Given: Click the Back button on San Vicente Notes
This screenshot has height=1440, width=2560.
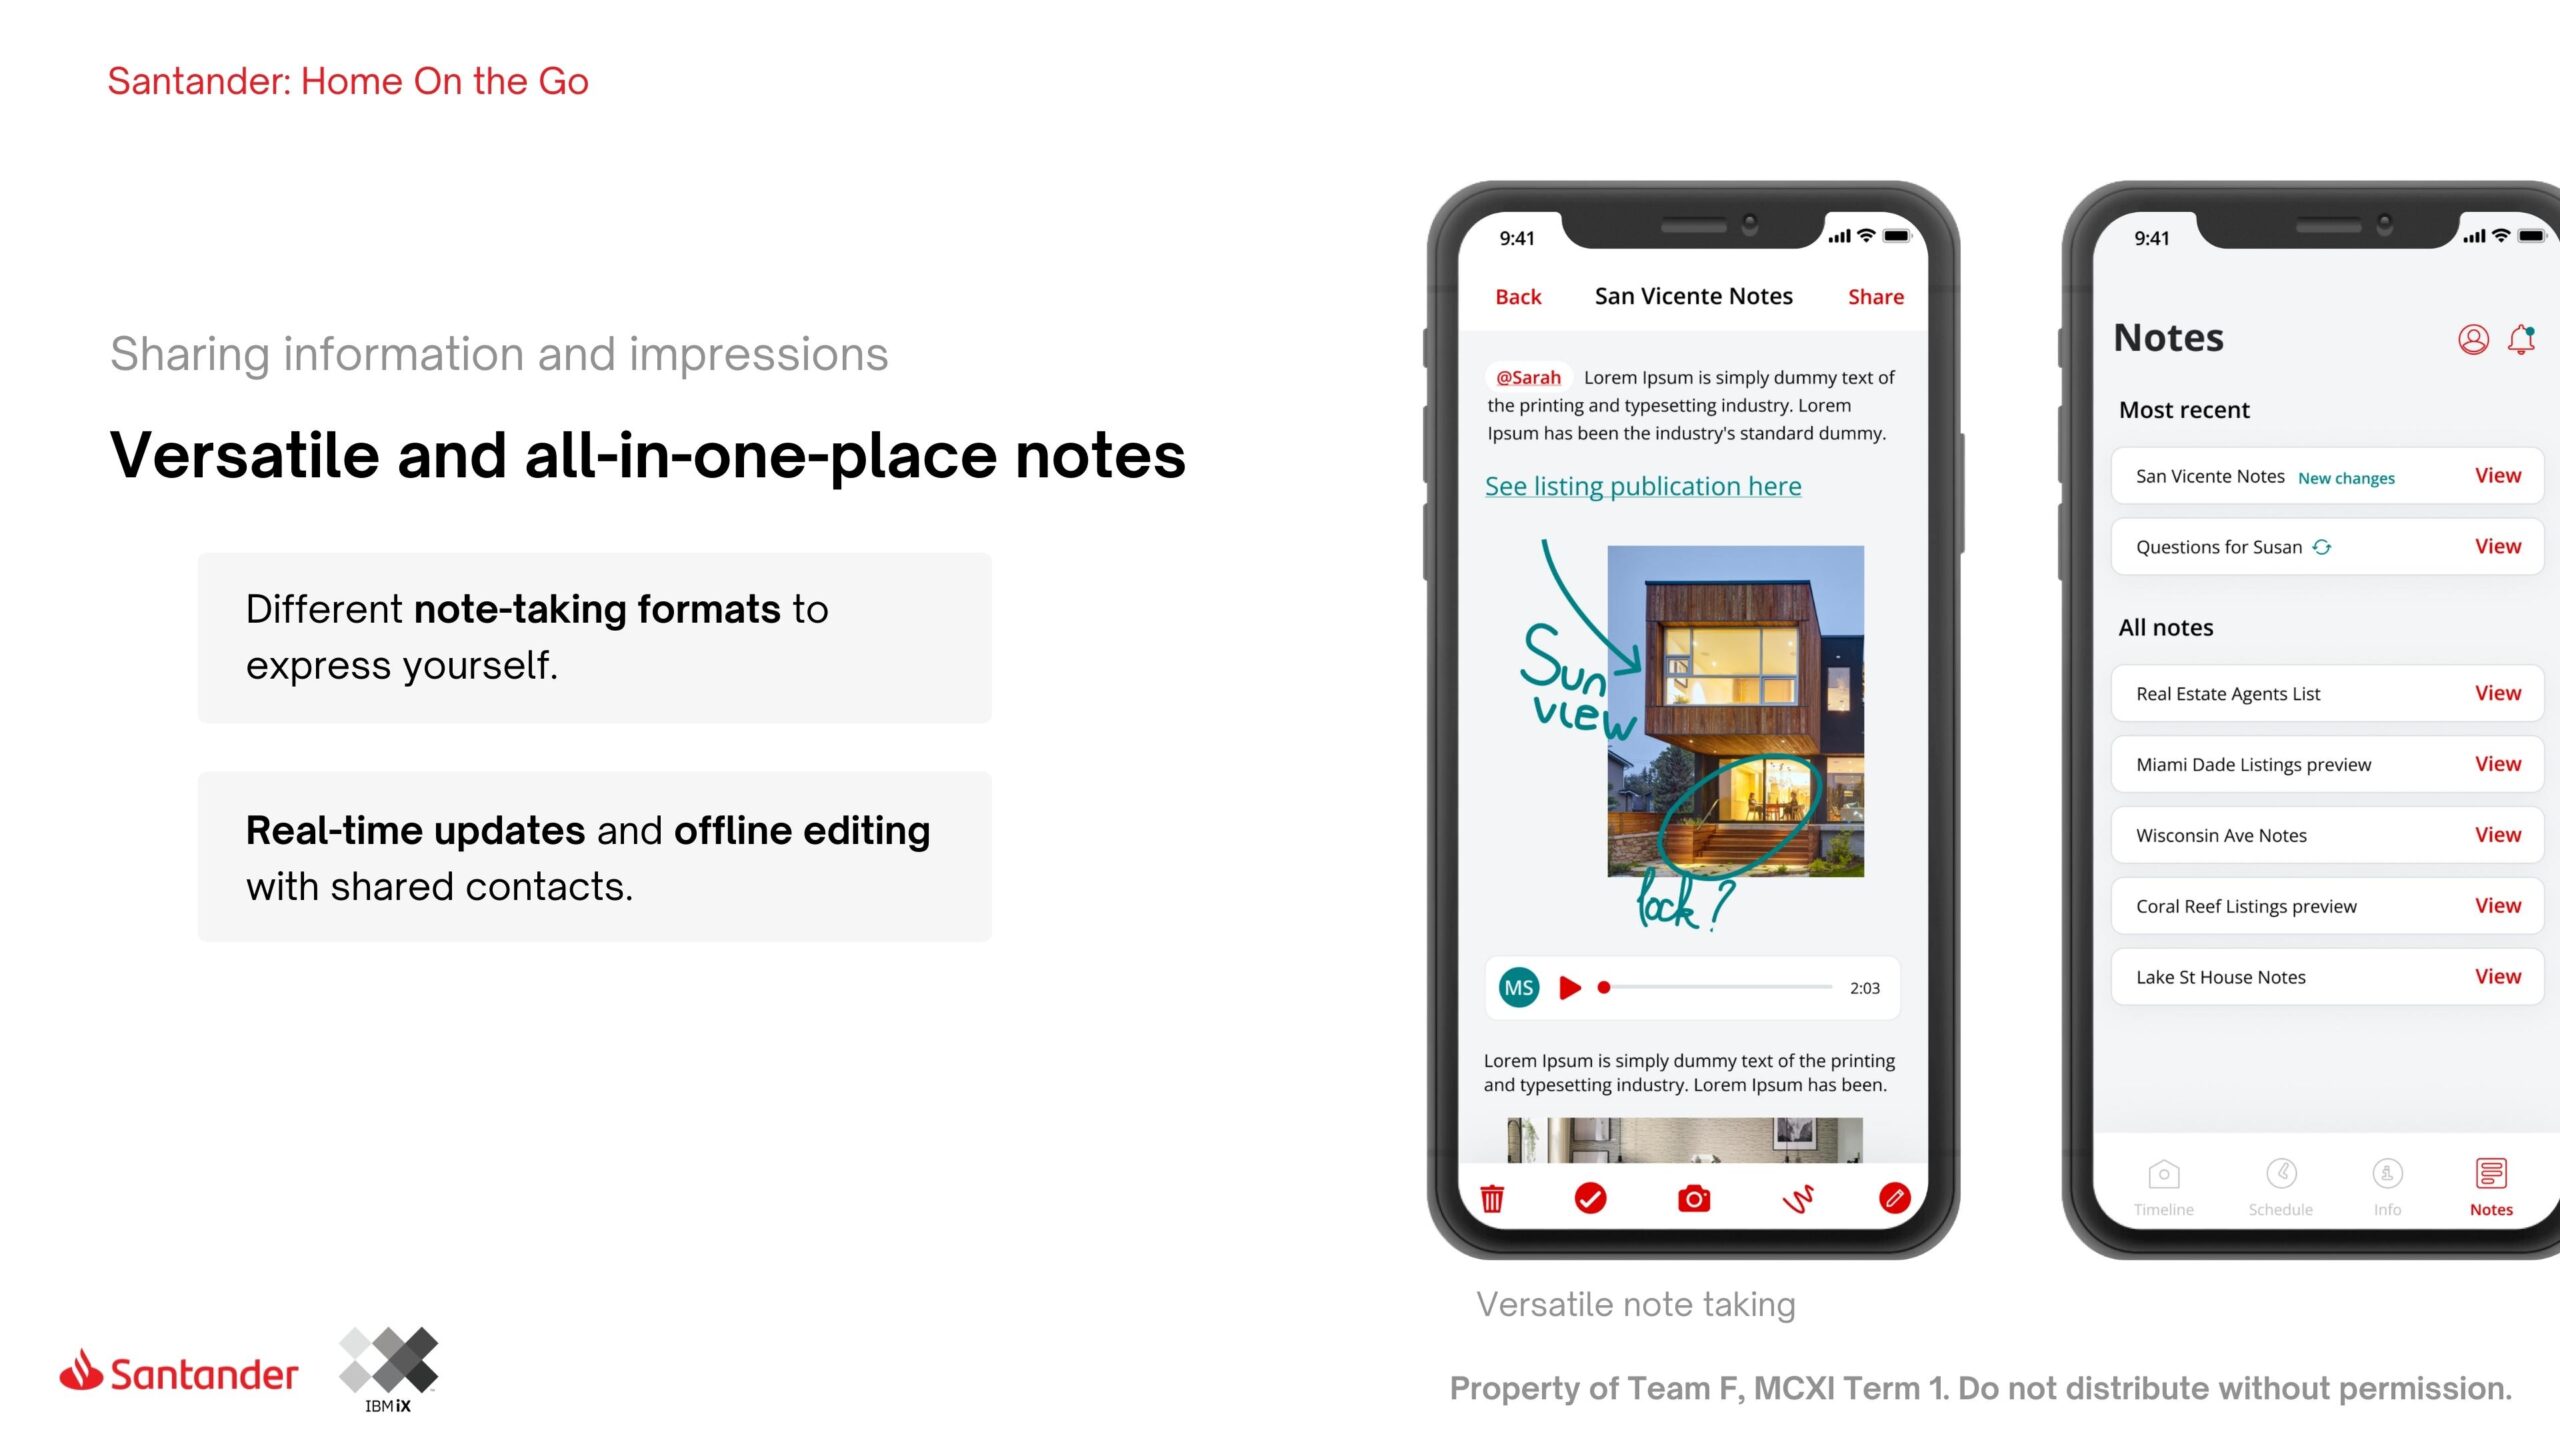Looking at the screenshot, I should tap(1517, 295).
